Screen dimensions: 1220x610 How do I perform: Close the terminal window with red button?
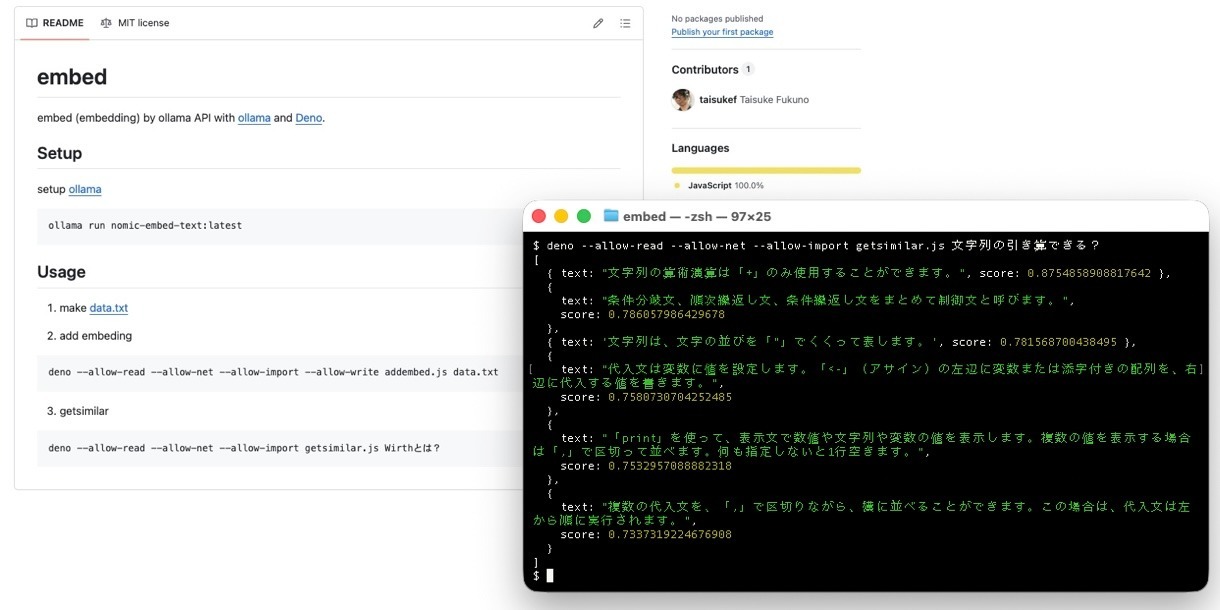pyautogui.click(x=539, y=216)
